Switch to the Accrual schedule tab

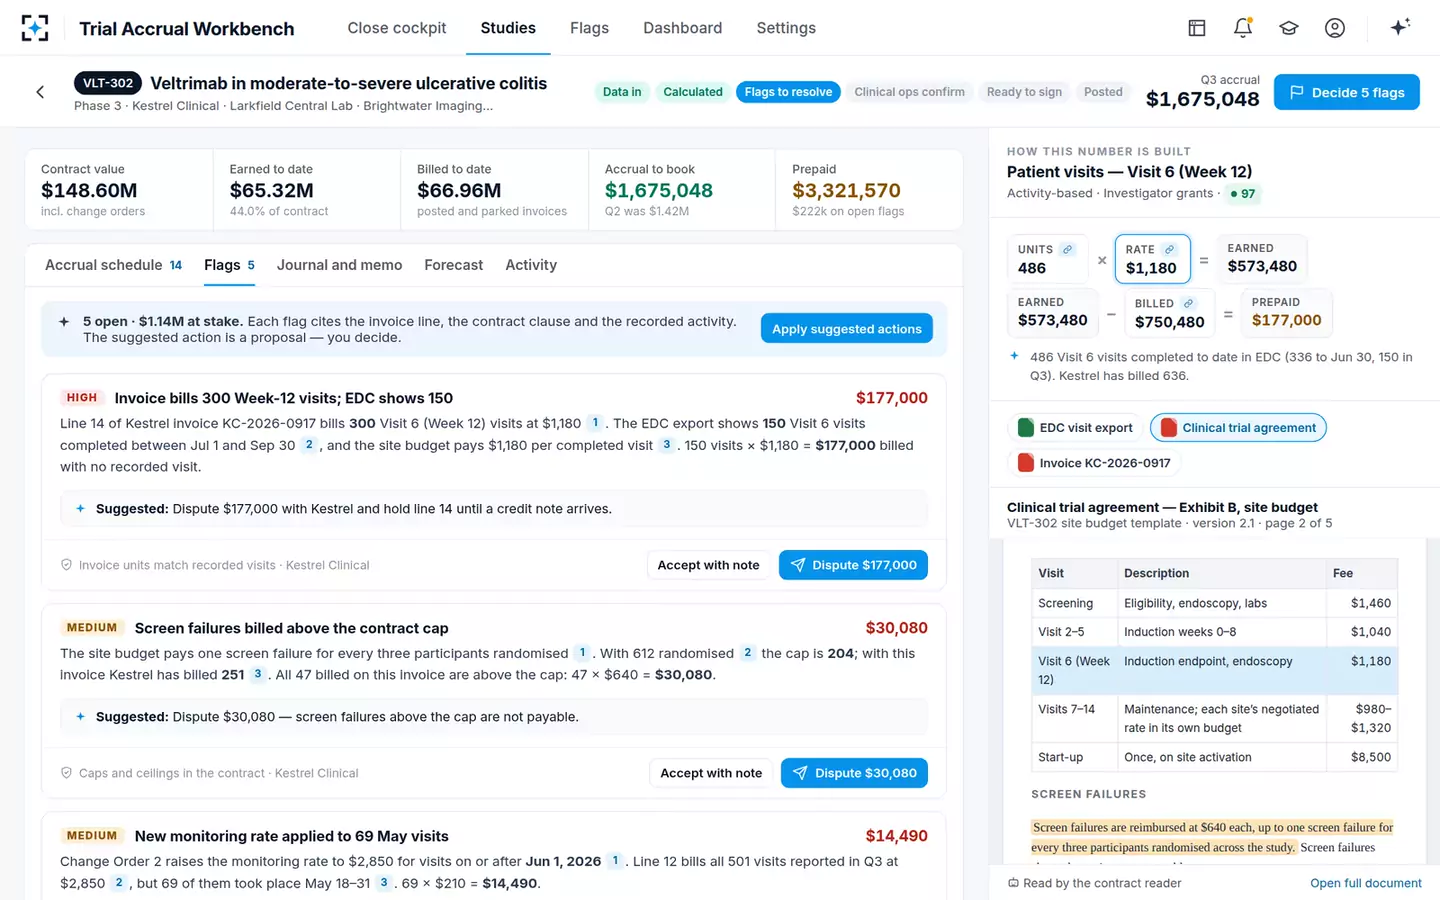coord(113,265)
